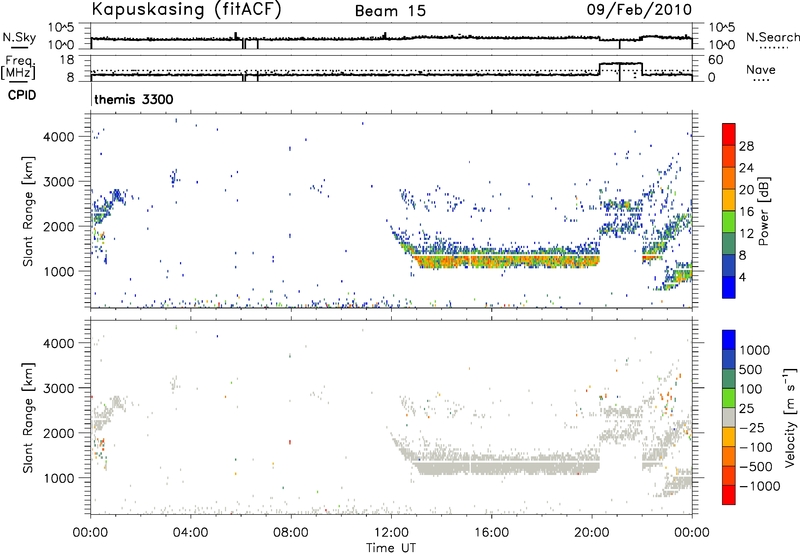Click the "08:00" time axis label
800x554 pixels.
(291, 533)
